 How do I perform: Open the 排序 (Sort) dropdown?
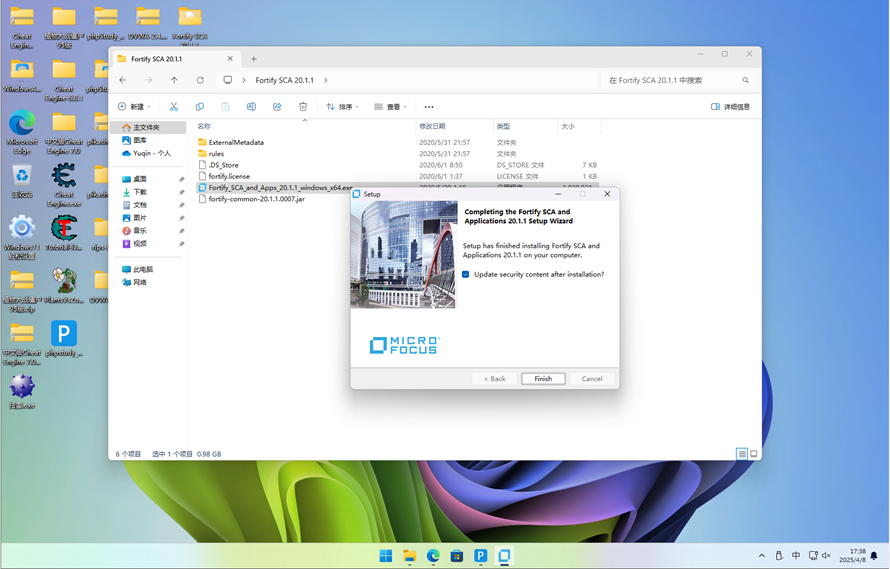coord(342,107)
